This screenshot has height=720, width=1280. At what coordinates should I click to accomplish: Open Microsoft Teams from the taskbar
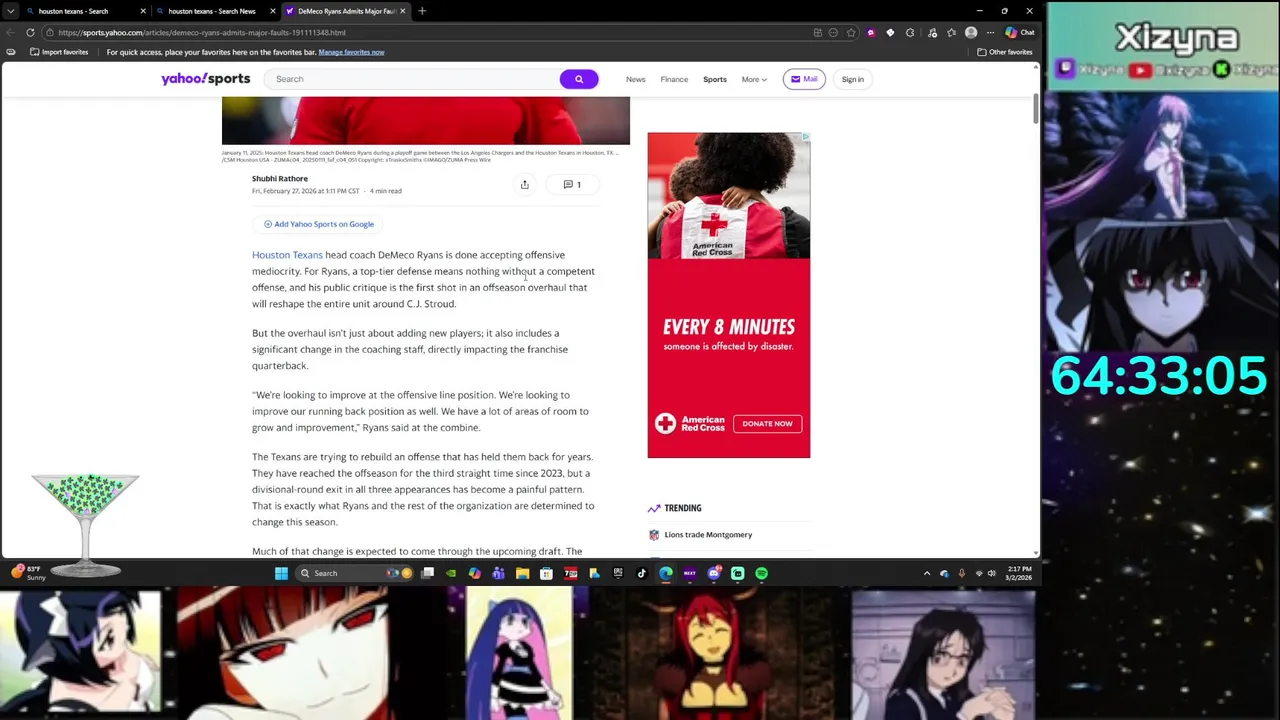(498, 573)
